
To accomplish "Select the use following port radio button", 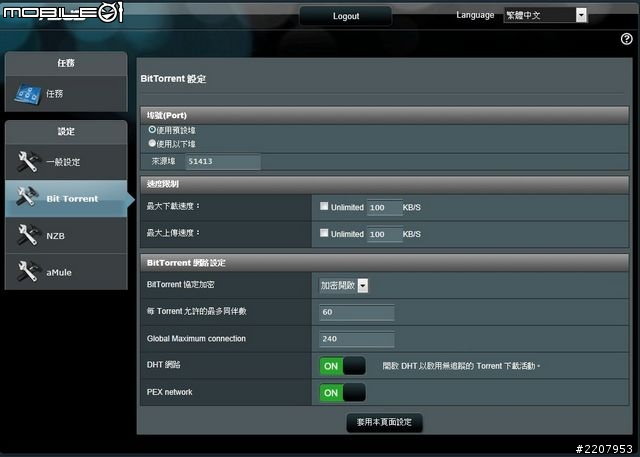I will (x=152, y=143).
